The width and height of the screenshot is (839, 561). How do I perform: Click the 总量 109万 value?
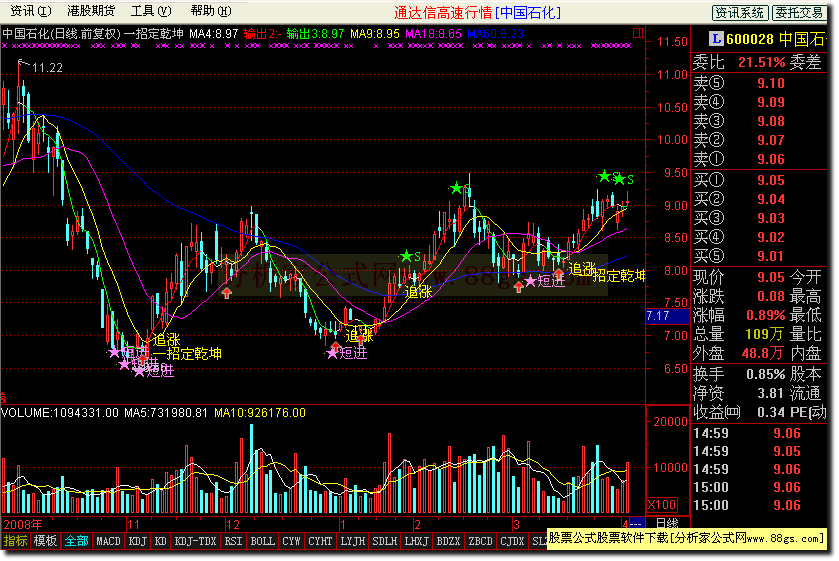[x=765, y=334]
